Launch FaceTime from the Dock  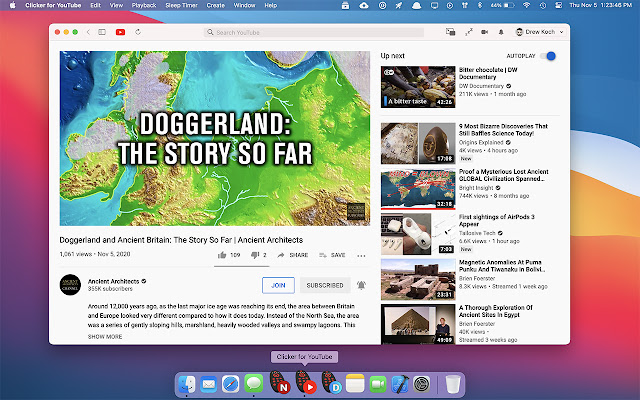pyautogui.click(x=378, y=384)
